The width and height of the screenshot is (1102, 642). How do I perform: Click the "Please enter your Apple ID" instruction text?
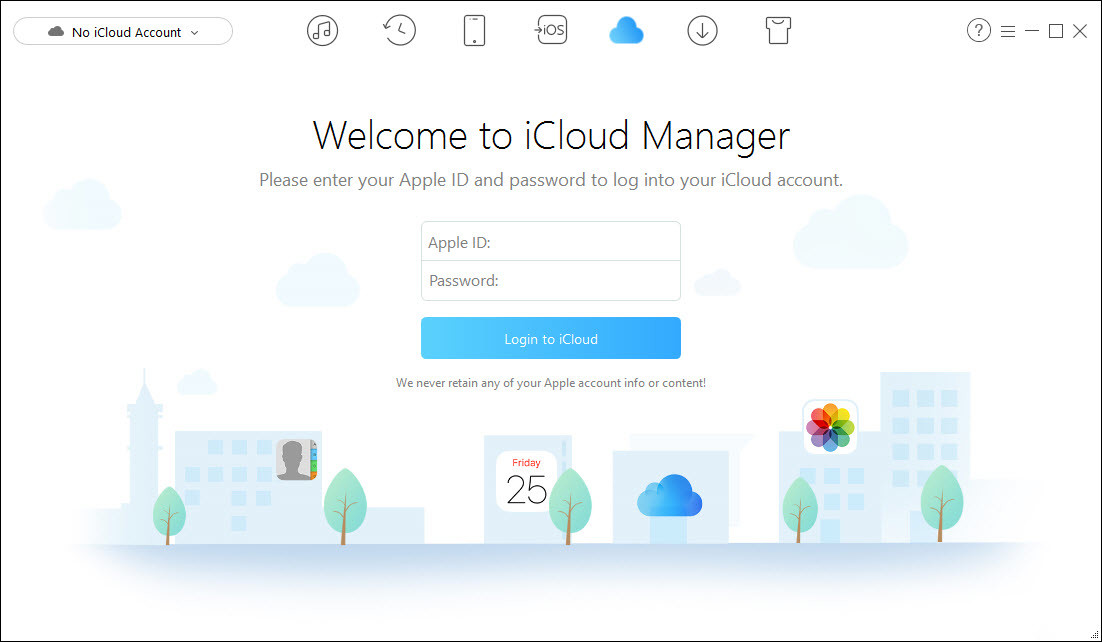click(551, 180)
